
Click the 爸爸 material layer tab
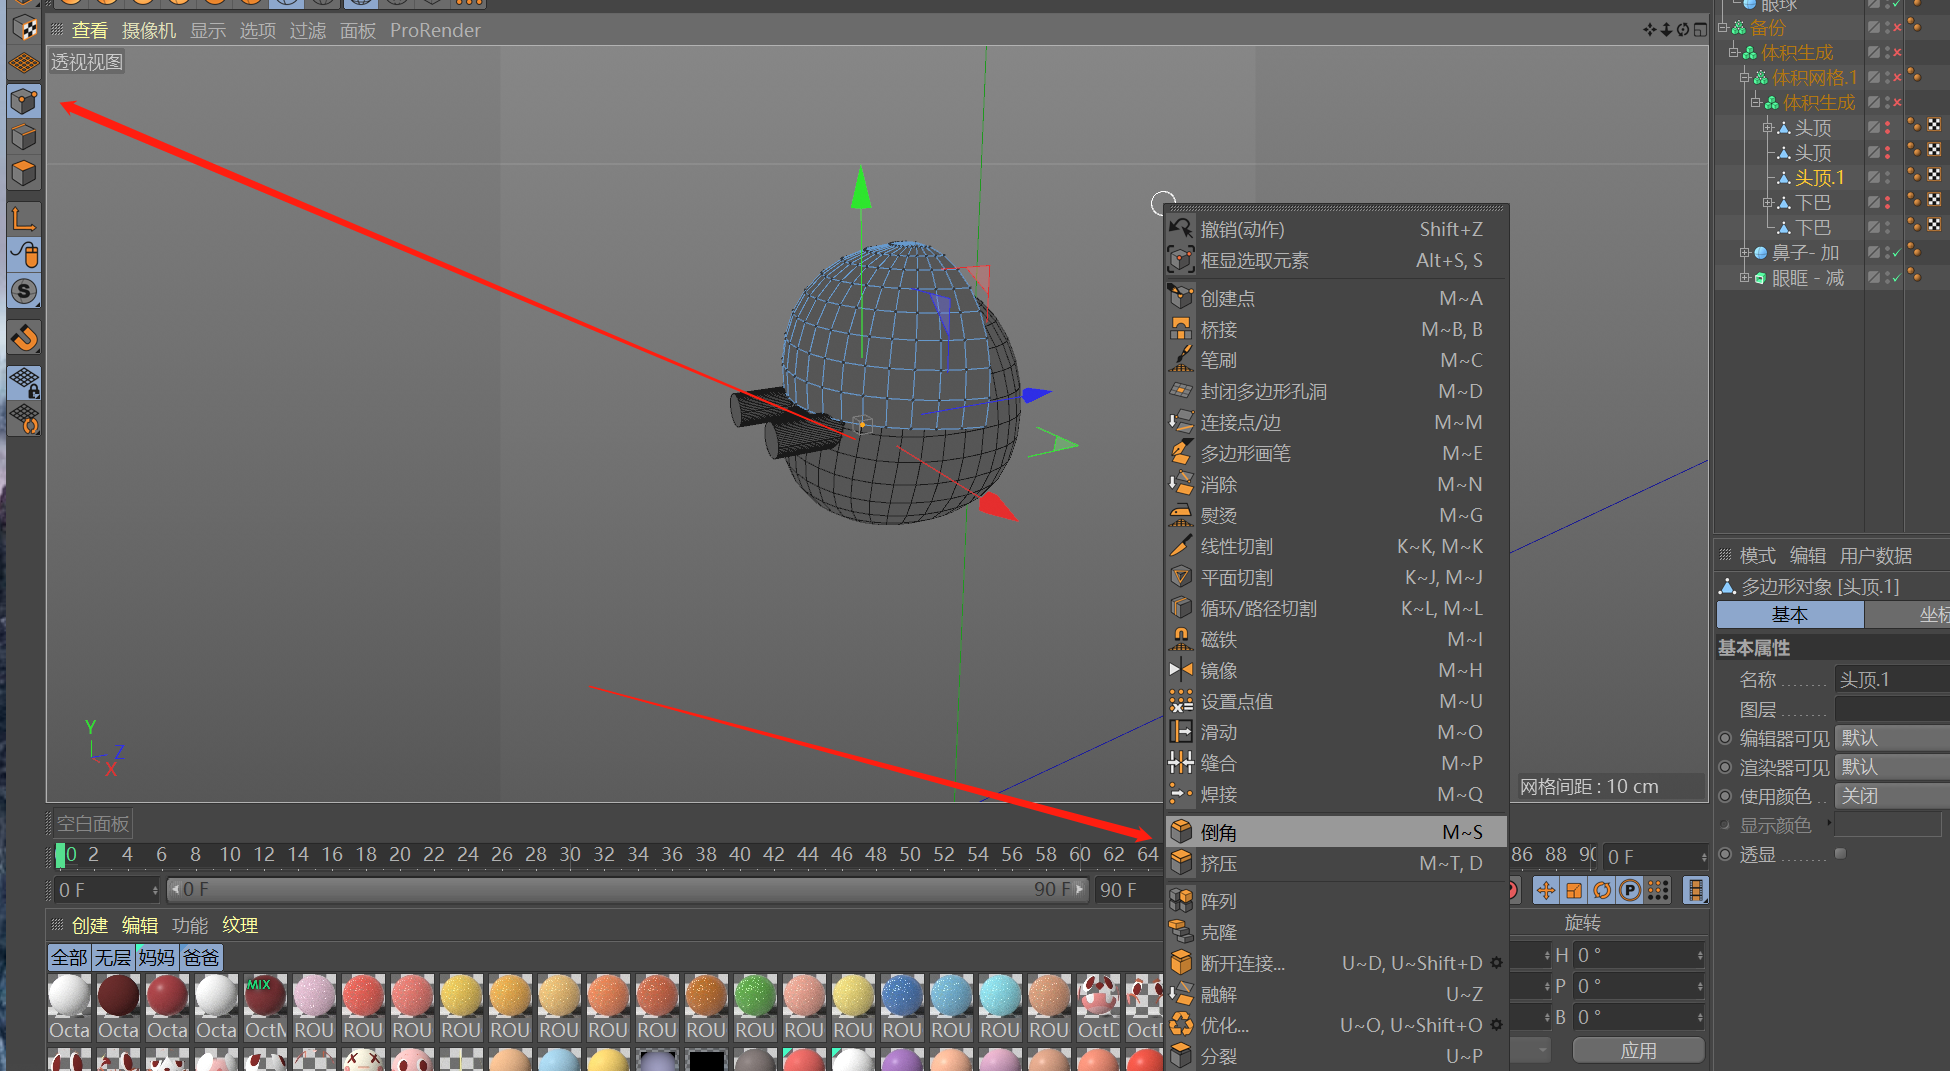[x=201, y=958]
